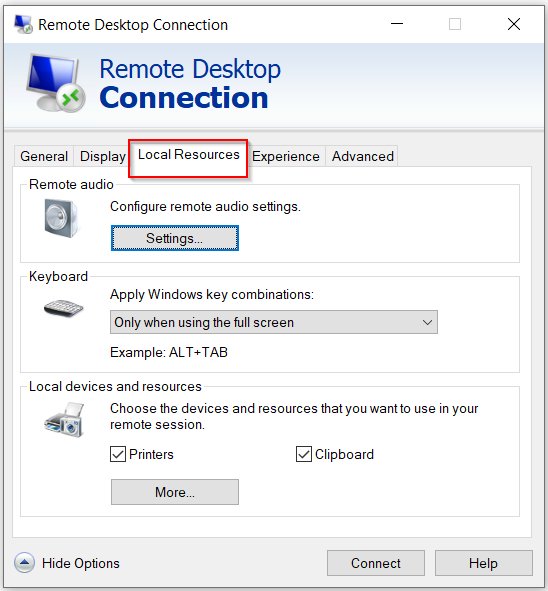Click 'Configure remote audio settings.' text
This screenshot has height=591, width=548.
(x=205, y=207)
